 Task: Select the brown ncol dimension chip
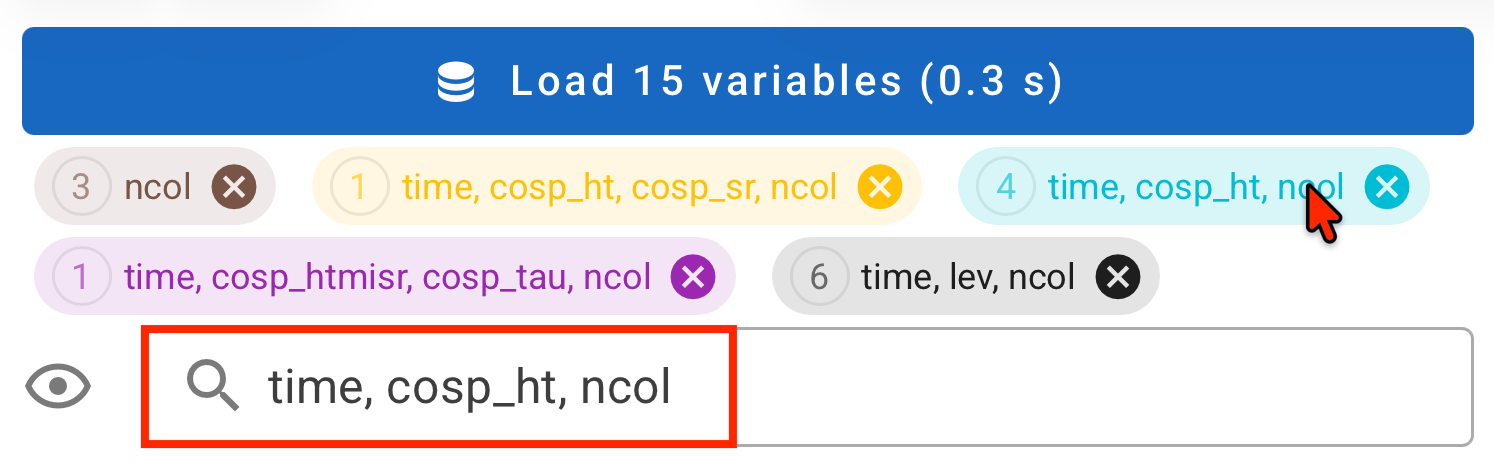pos(159,186)
